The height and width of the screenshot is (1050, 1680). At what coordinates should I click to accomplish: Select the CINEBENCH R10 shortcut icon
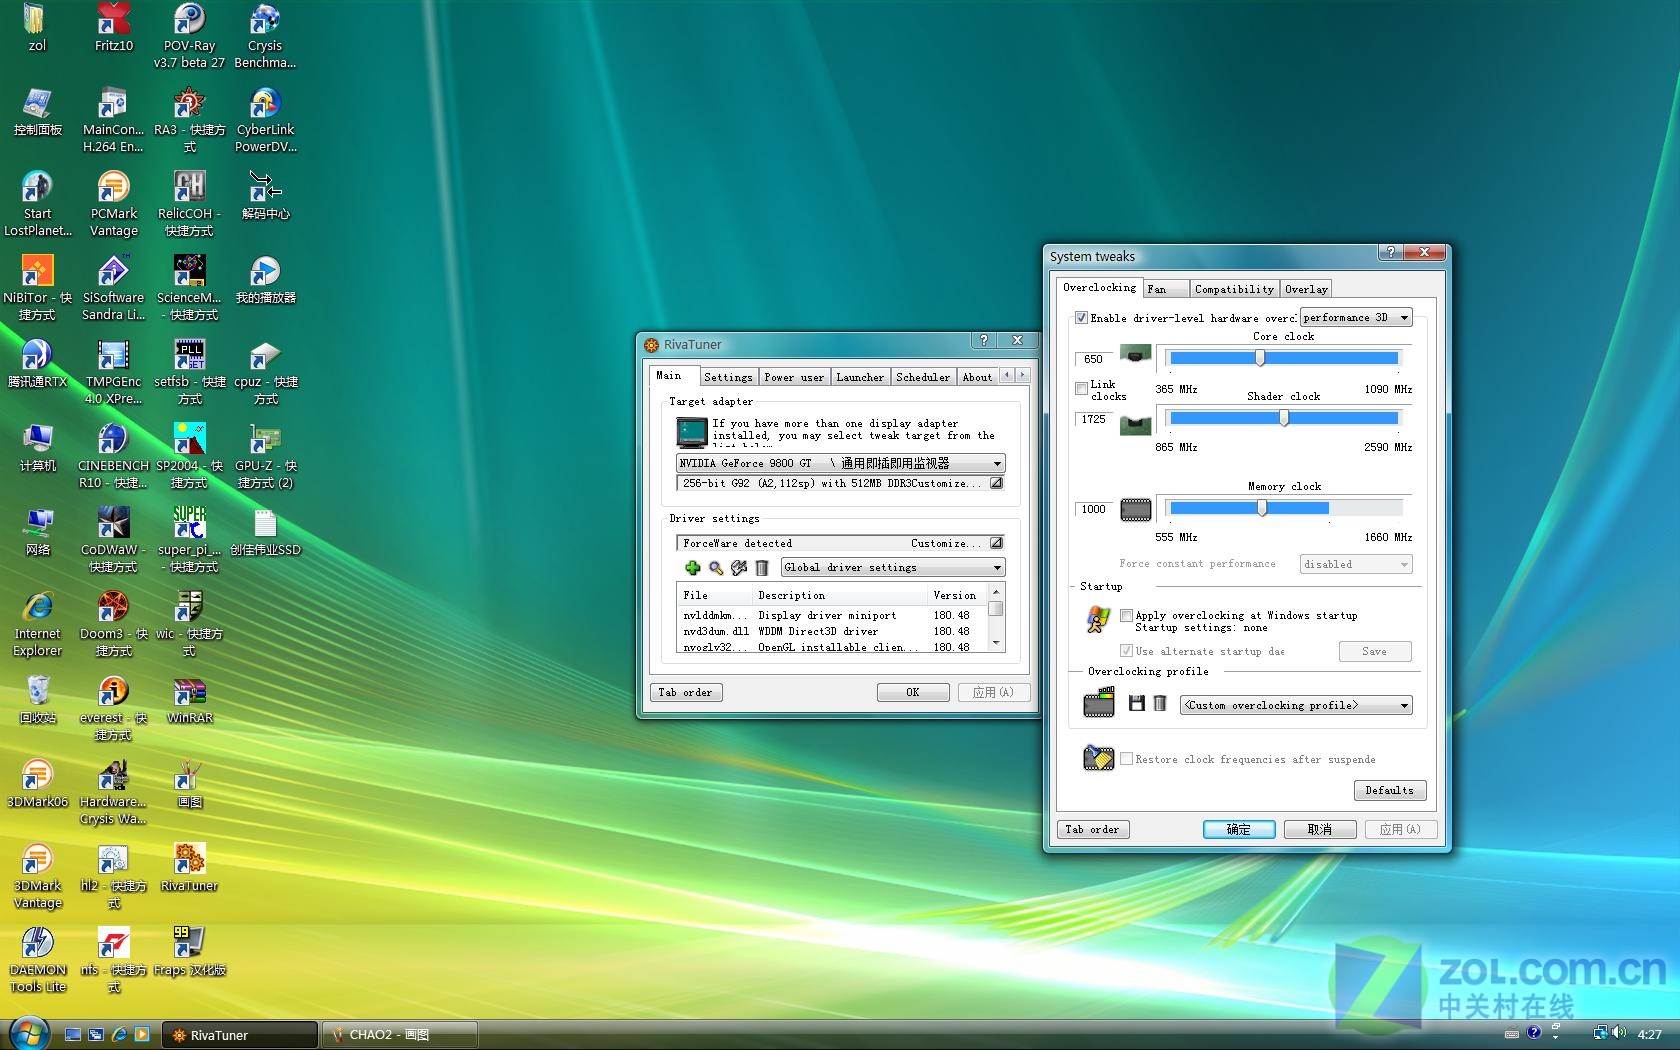pos(114,457)
